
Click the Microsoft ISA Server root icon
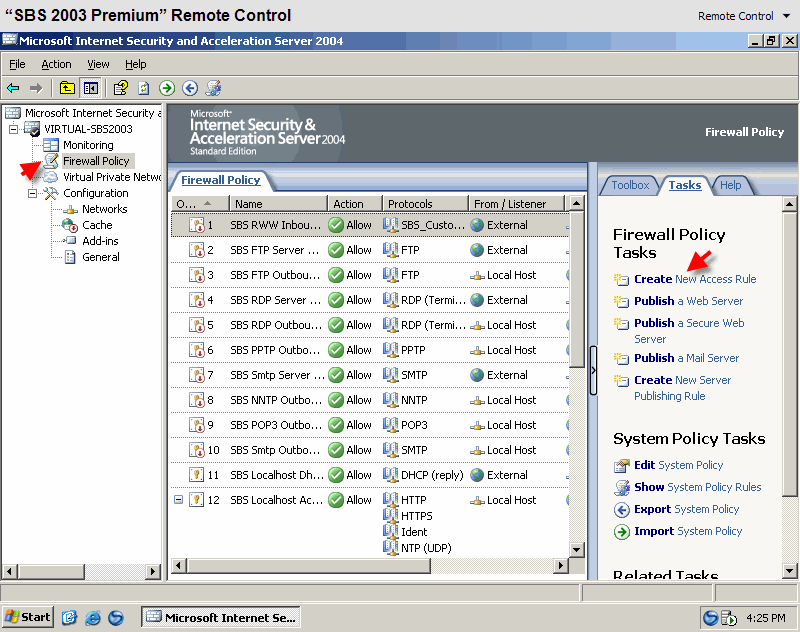(13, 113)
